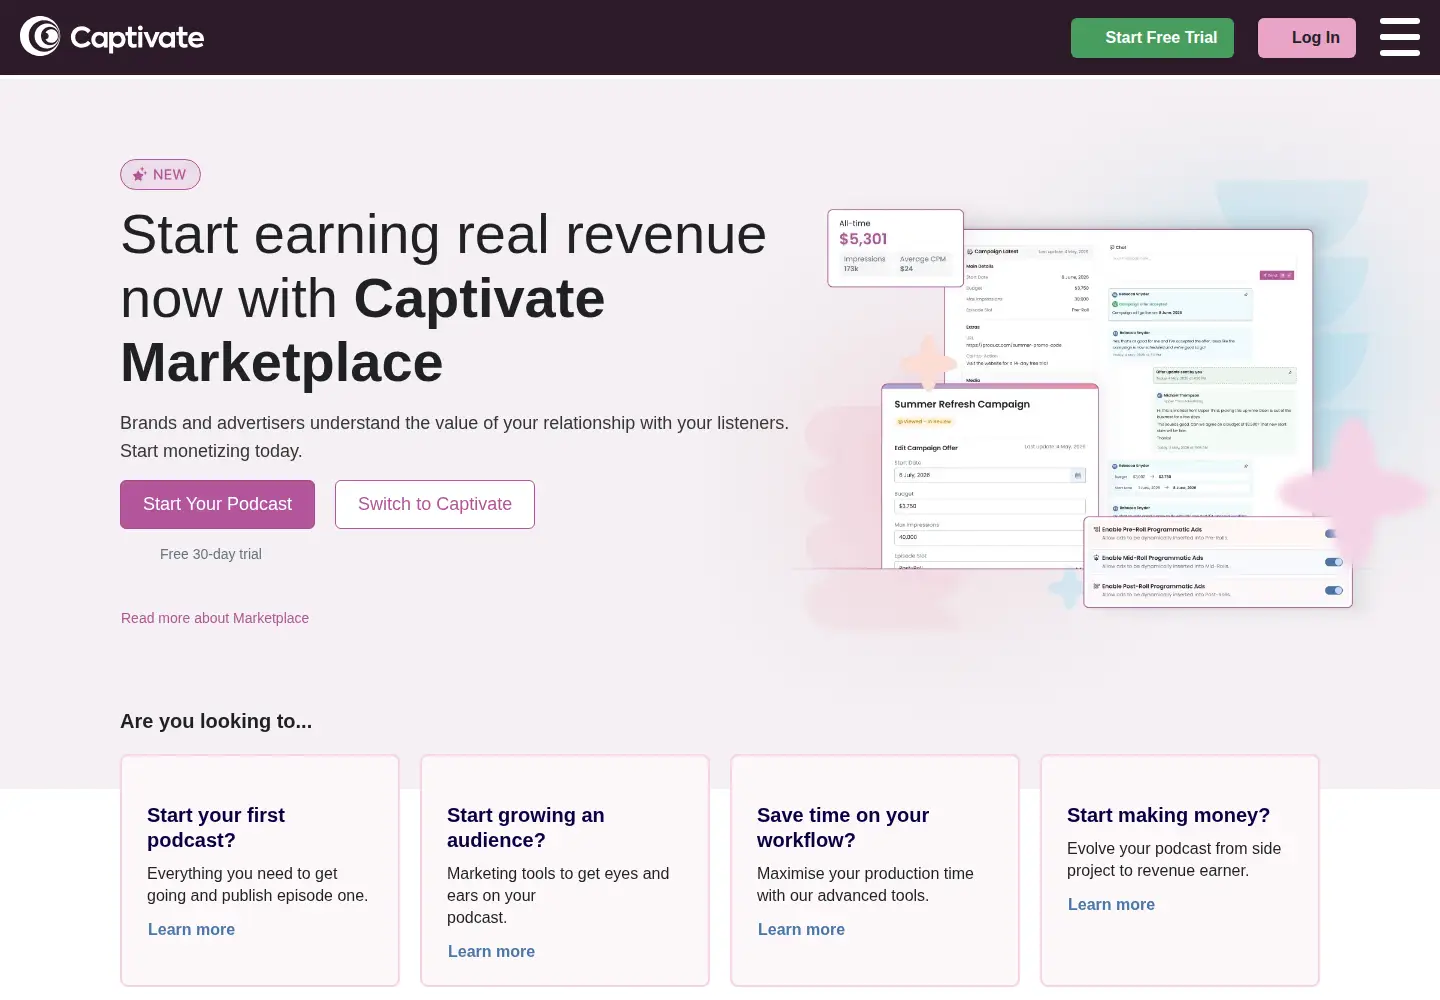Click Learn more under Start growing an audience
The width and height of the screenshot is (1440, 1000).
[x=491, y=951]
